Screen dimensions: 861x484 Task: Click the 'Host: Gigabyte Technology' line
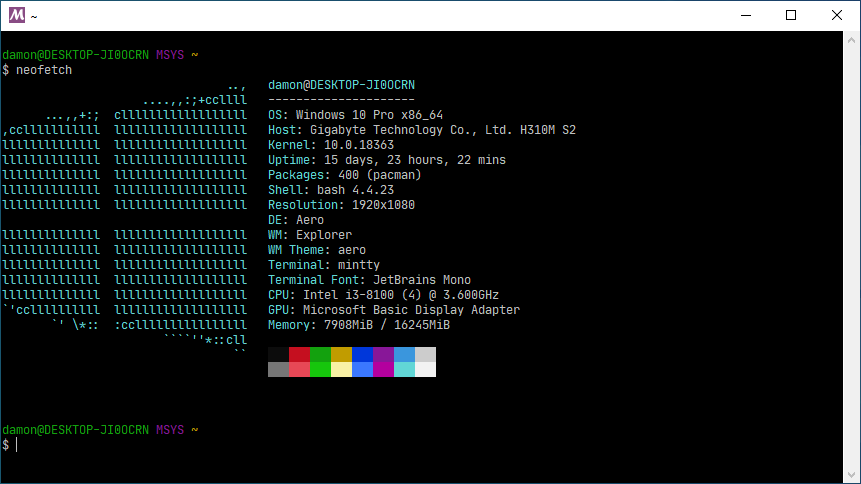[x=422, y=130]
